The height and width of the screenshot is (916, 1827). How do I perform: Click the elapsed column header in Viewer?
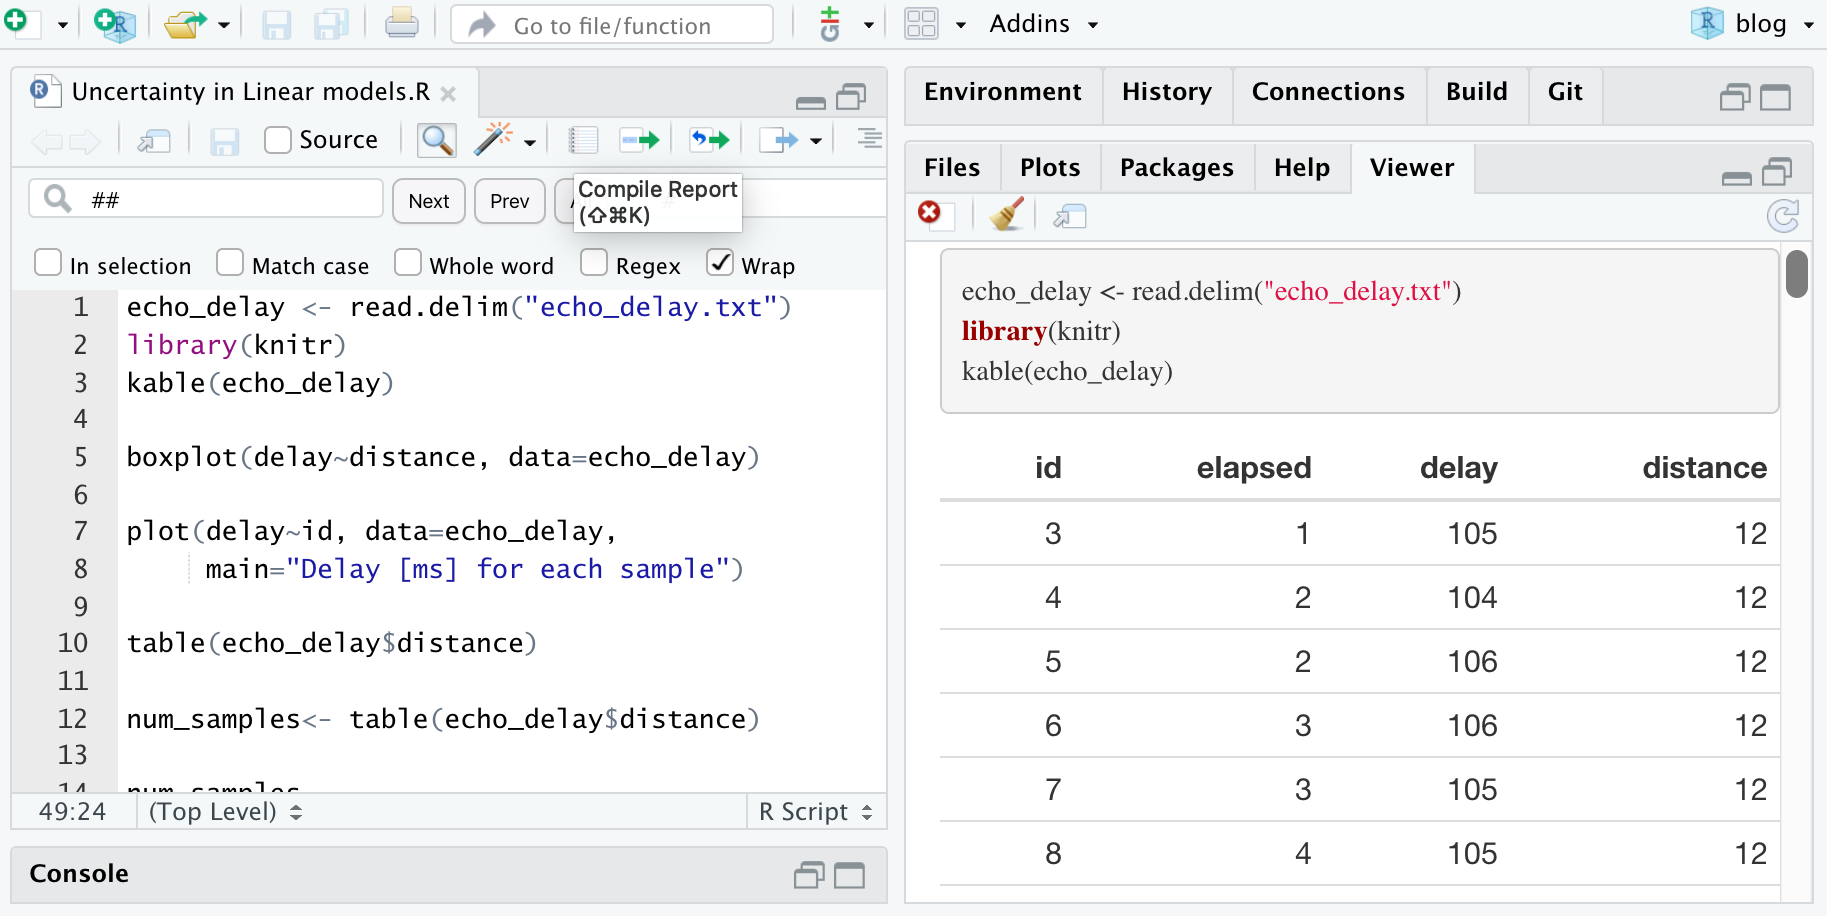[x=1254, y=468]
